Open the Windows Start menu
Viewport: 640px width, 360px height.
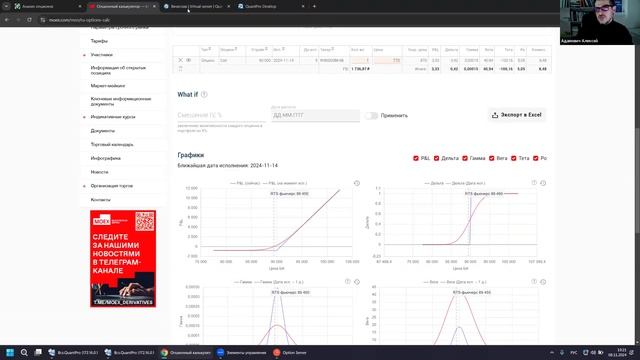(x=10, y=353)
